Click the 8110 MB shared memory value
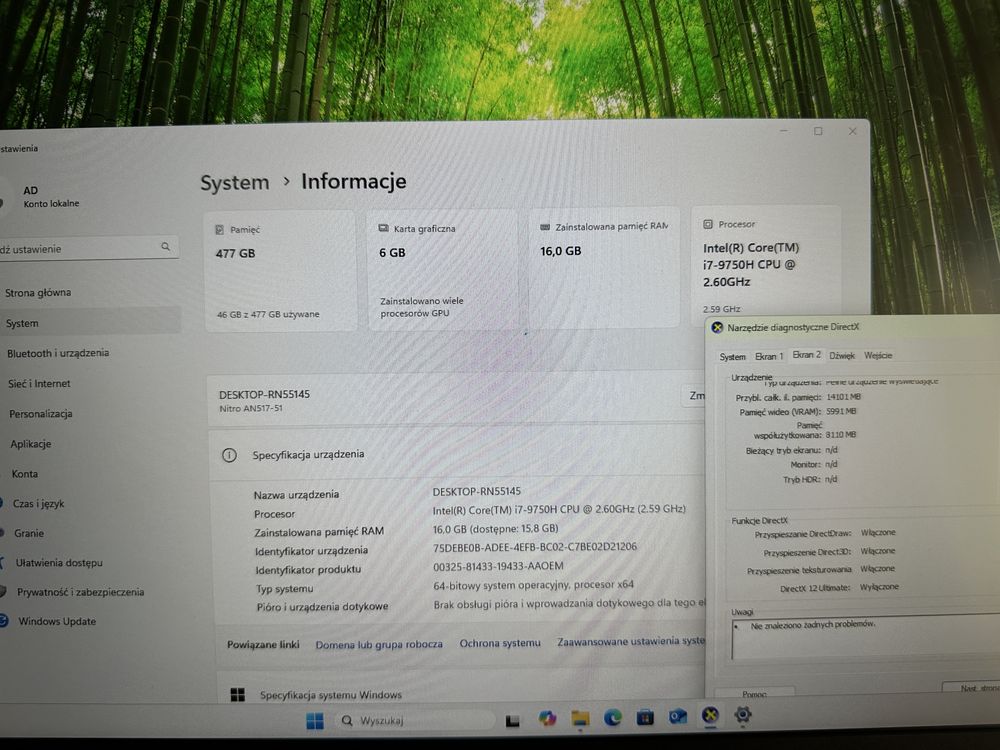This screenshot has width=1000, height=750. click(x=841, y=435)
